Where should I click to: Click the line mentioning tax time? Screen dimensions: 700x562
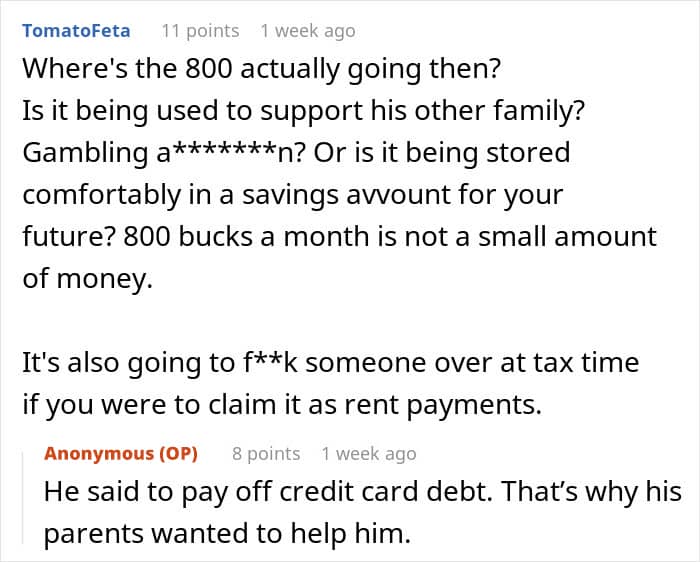[x=331, y=362]
